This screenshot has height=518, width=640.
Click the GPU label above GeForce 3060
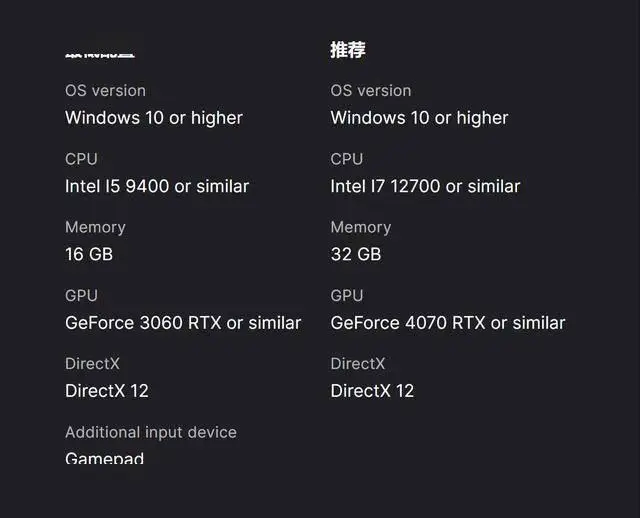point(81,296)
